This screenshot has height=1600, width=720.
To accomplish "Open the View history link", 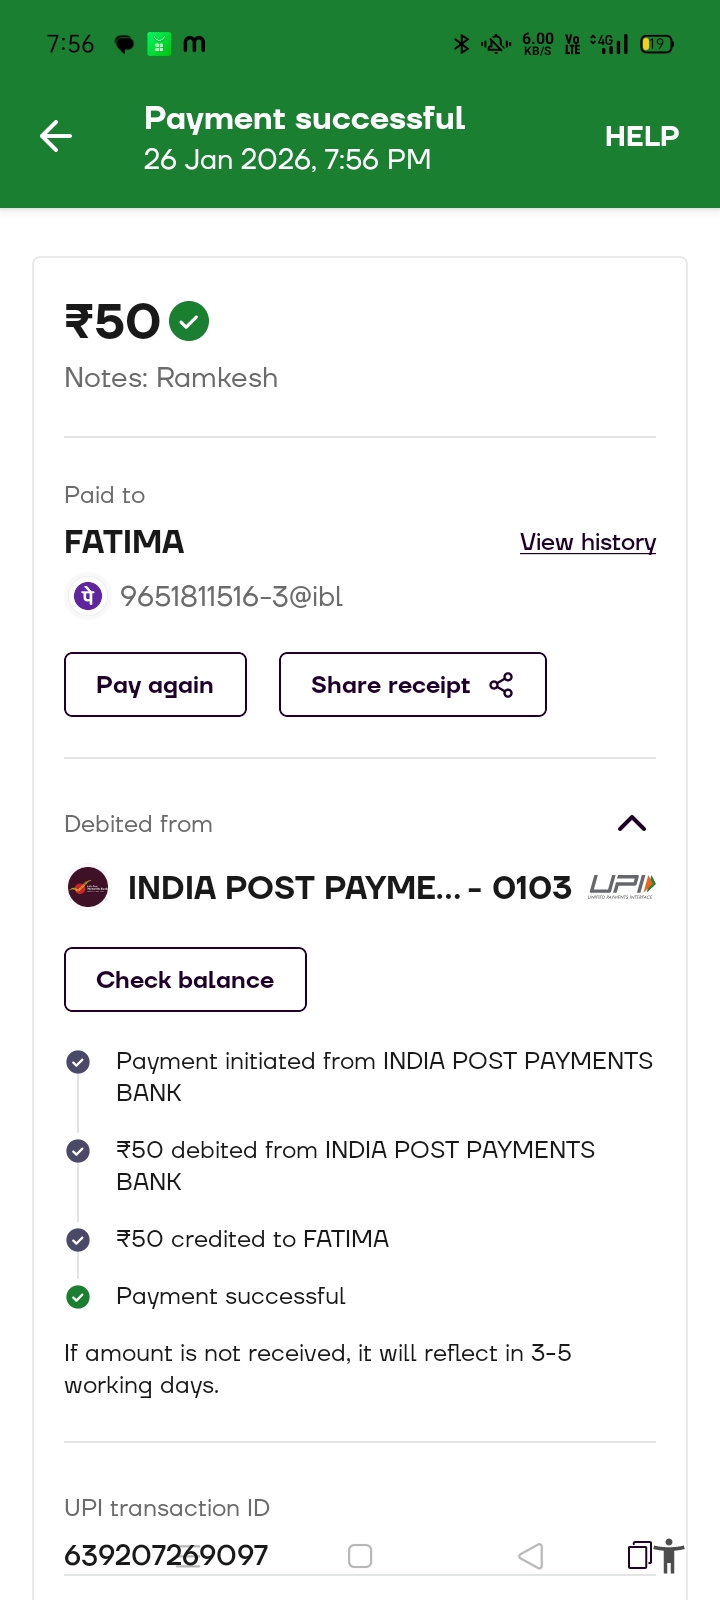I will (x=588, y=542).
